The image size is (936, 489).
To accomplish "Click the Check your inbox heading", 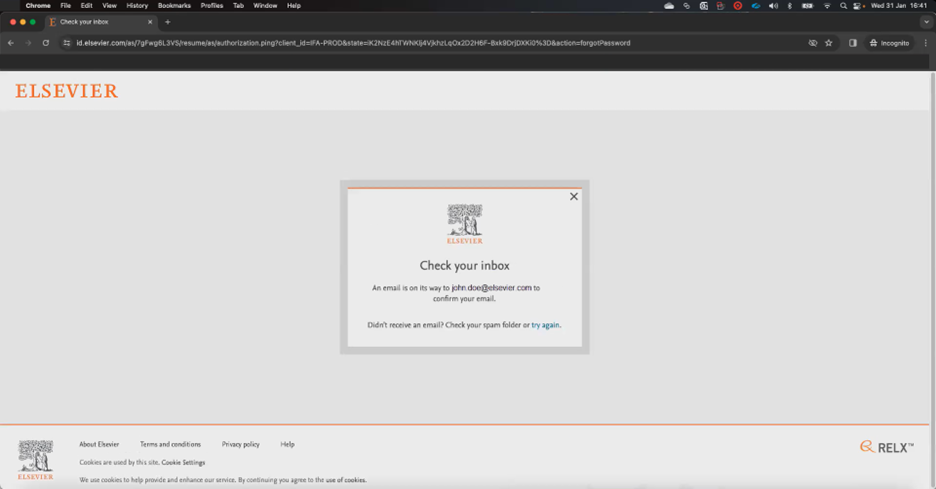I will click(464, 266).
